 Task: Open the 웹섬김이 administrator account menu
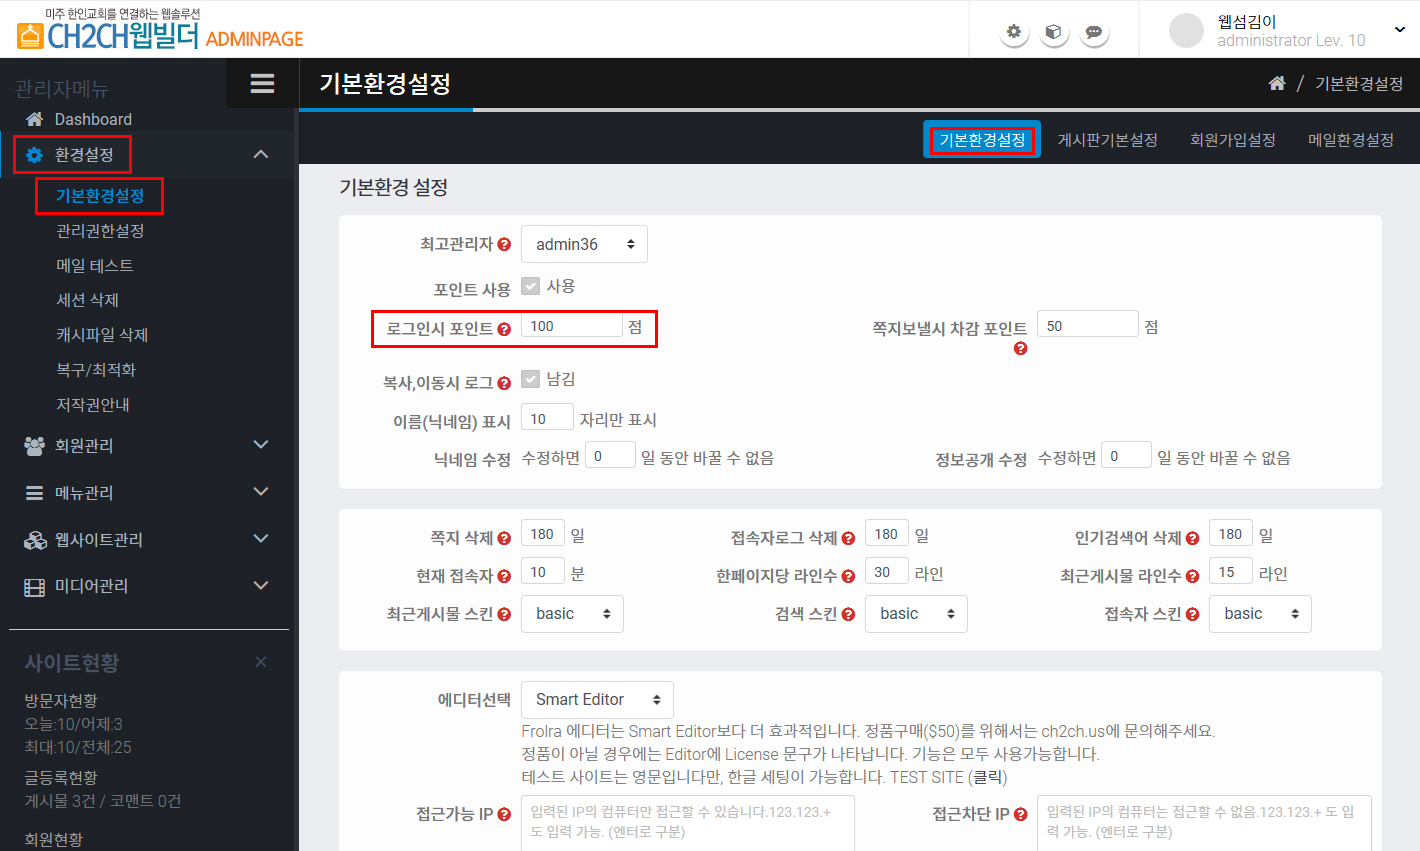1290,30
